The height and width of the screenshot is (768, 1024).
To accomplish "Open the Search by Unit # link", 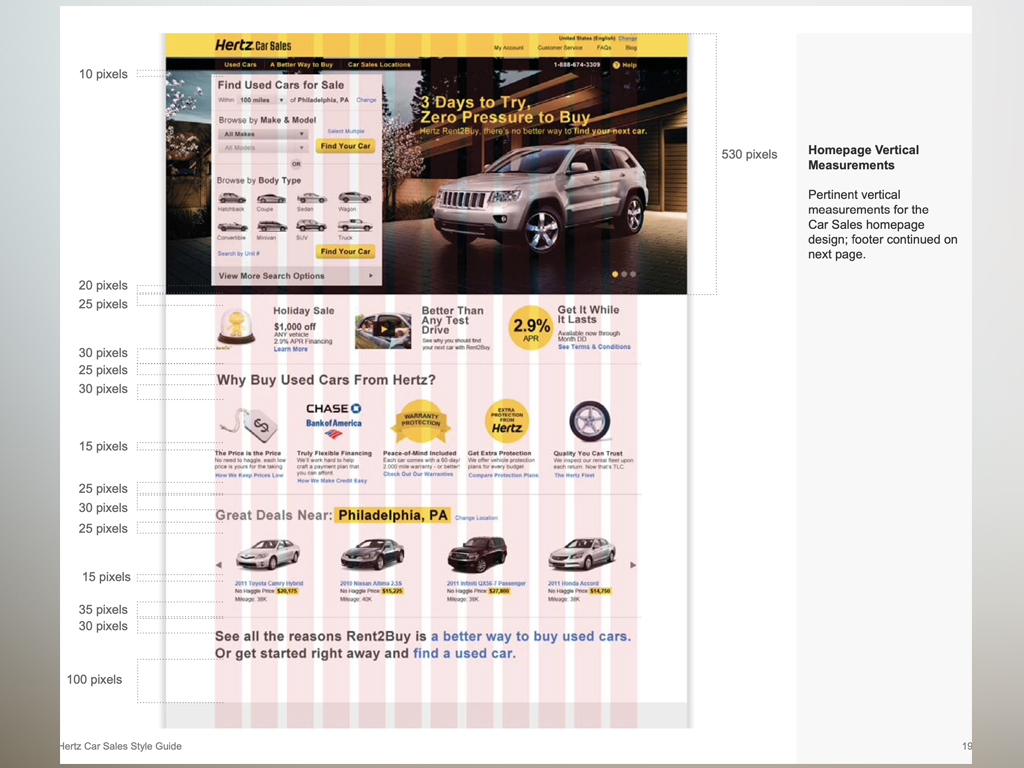I will [x=238, y=254].
